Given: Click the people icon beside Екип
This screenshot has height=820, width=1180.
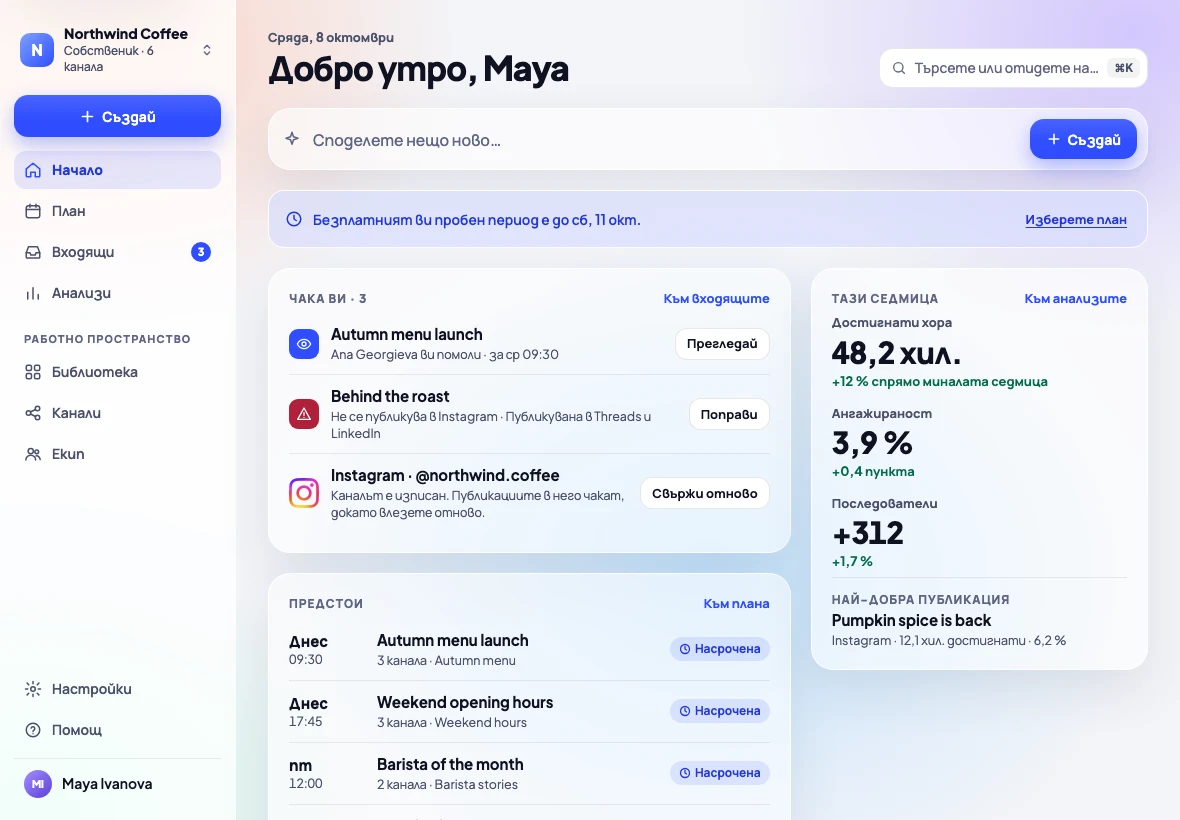Looking at the screenshot, I should pyautogui.click(x=33, y=454).
